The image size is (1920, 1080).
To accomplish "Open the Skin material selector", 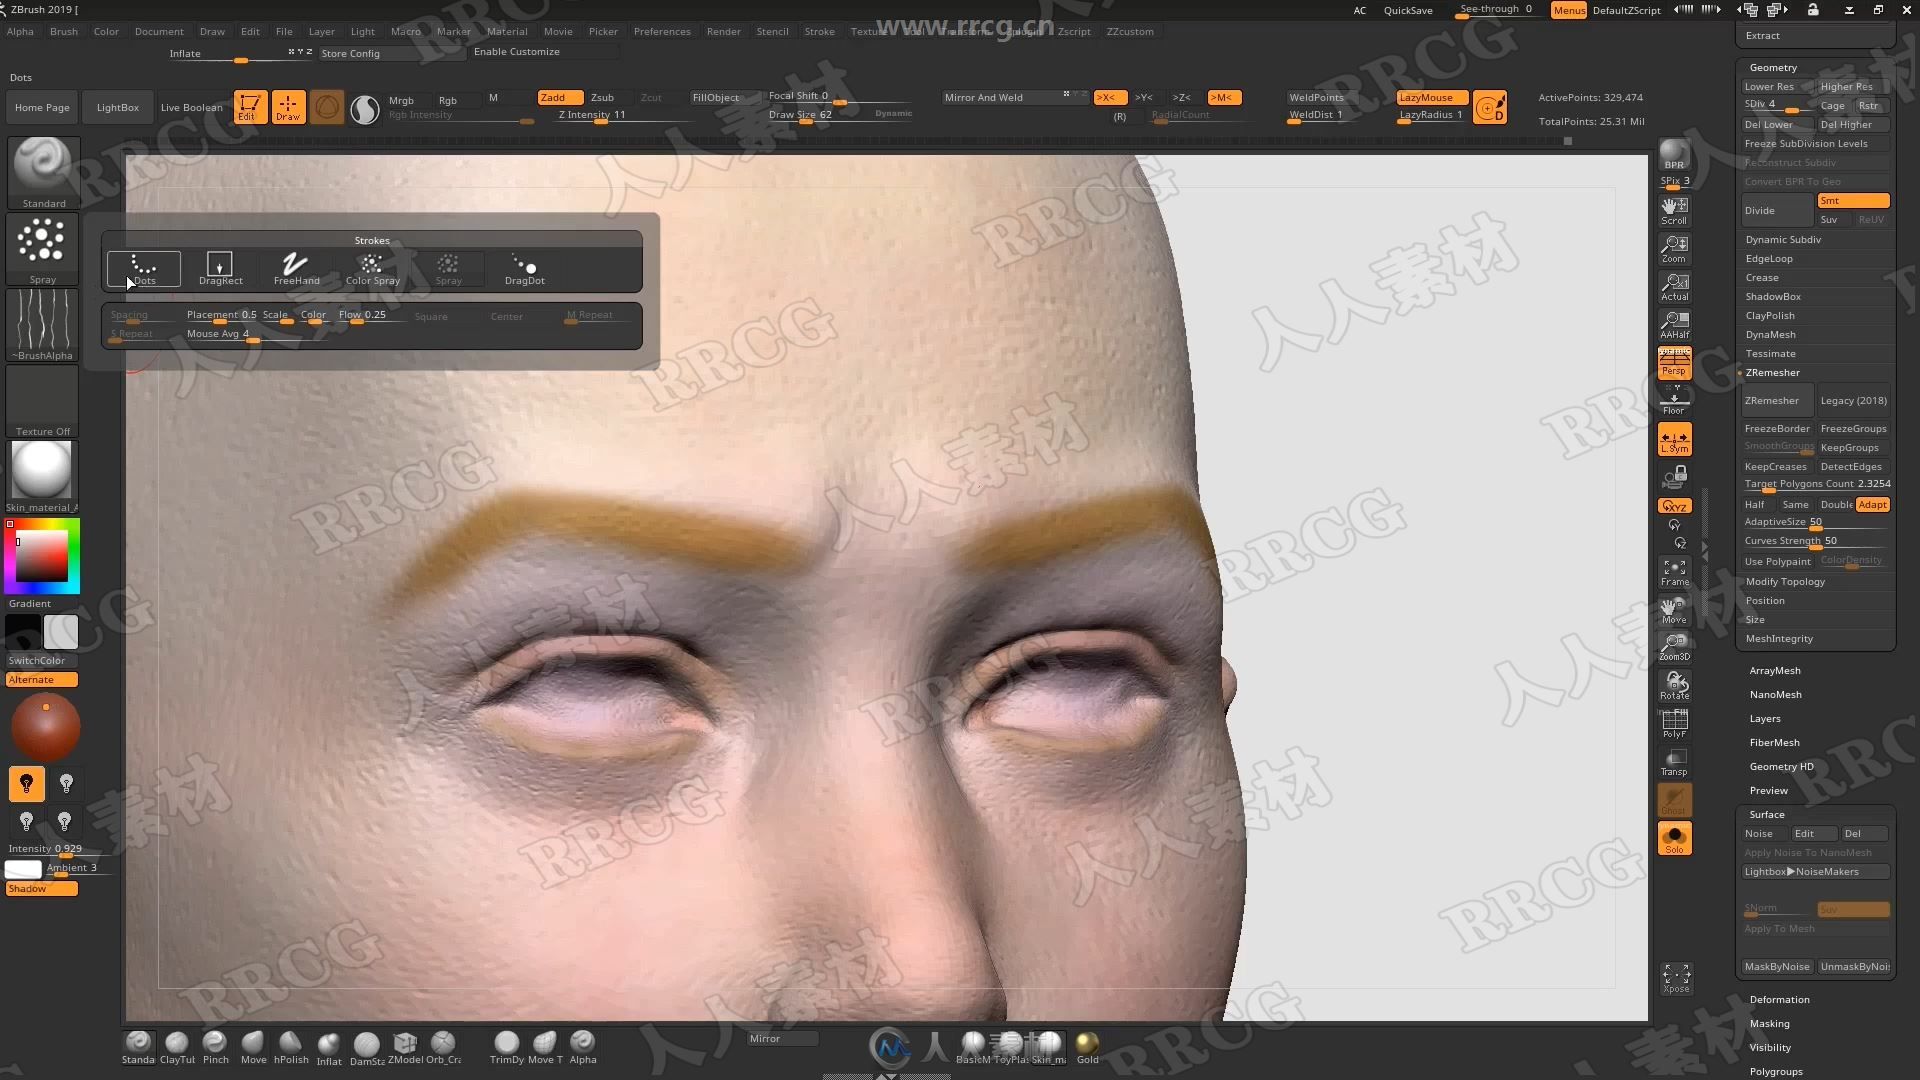I will tap(43, 477).
